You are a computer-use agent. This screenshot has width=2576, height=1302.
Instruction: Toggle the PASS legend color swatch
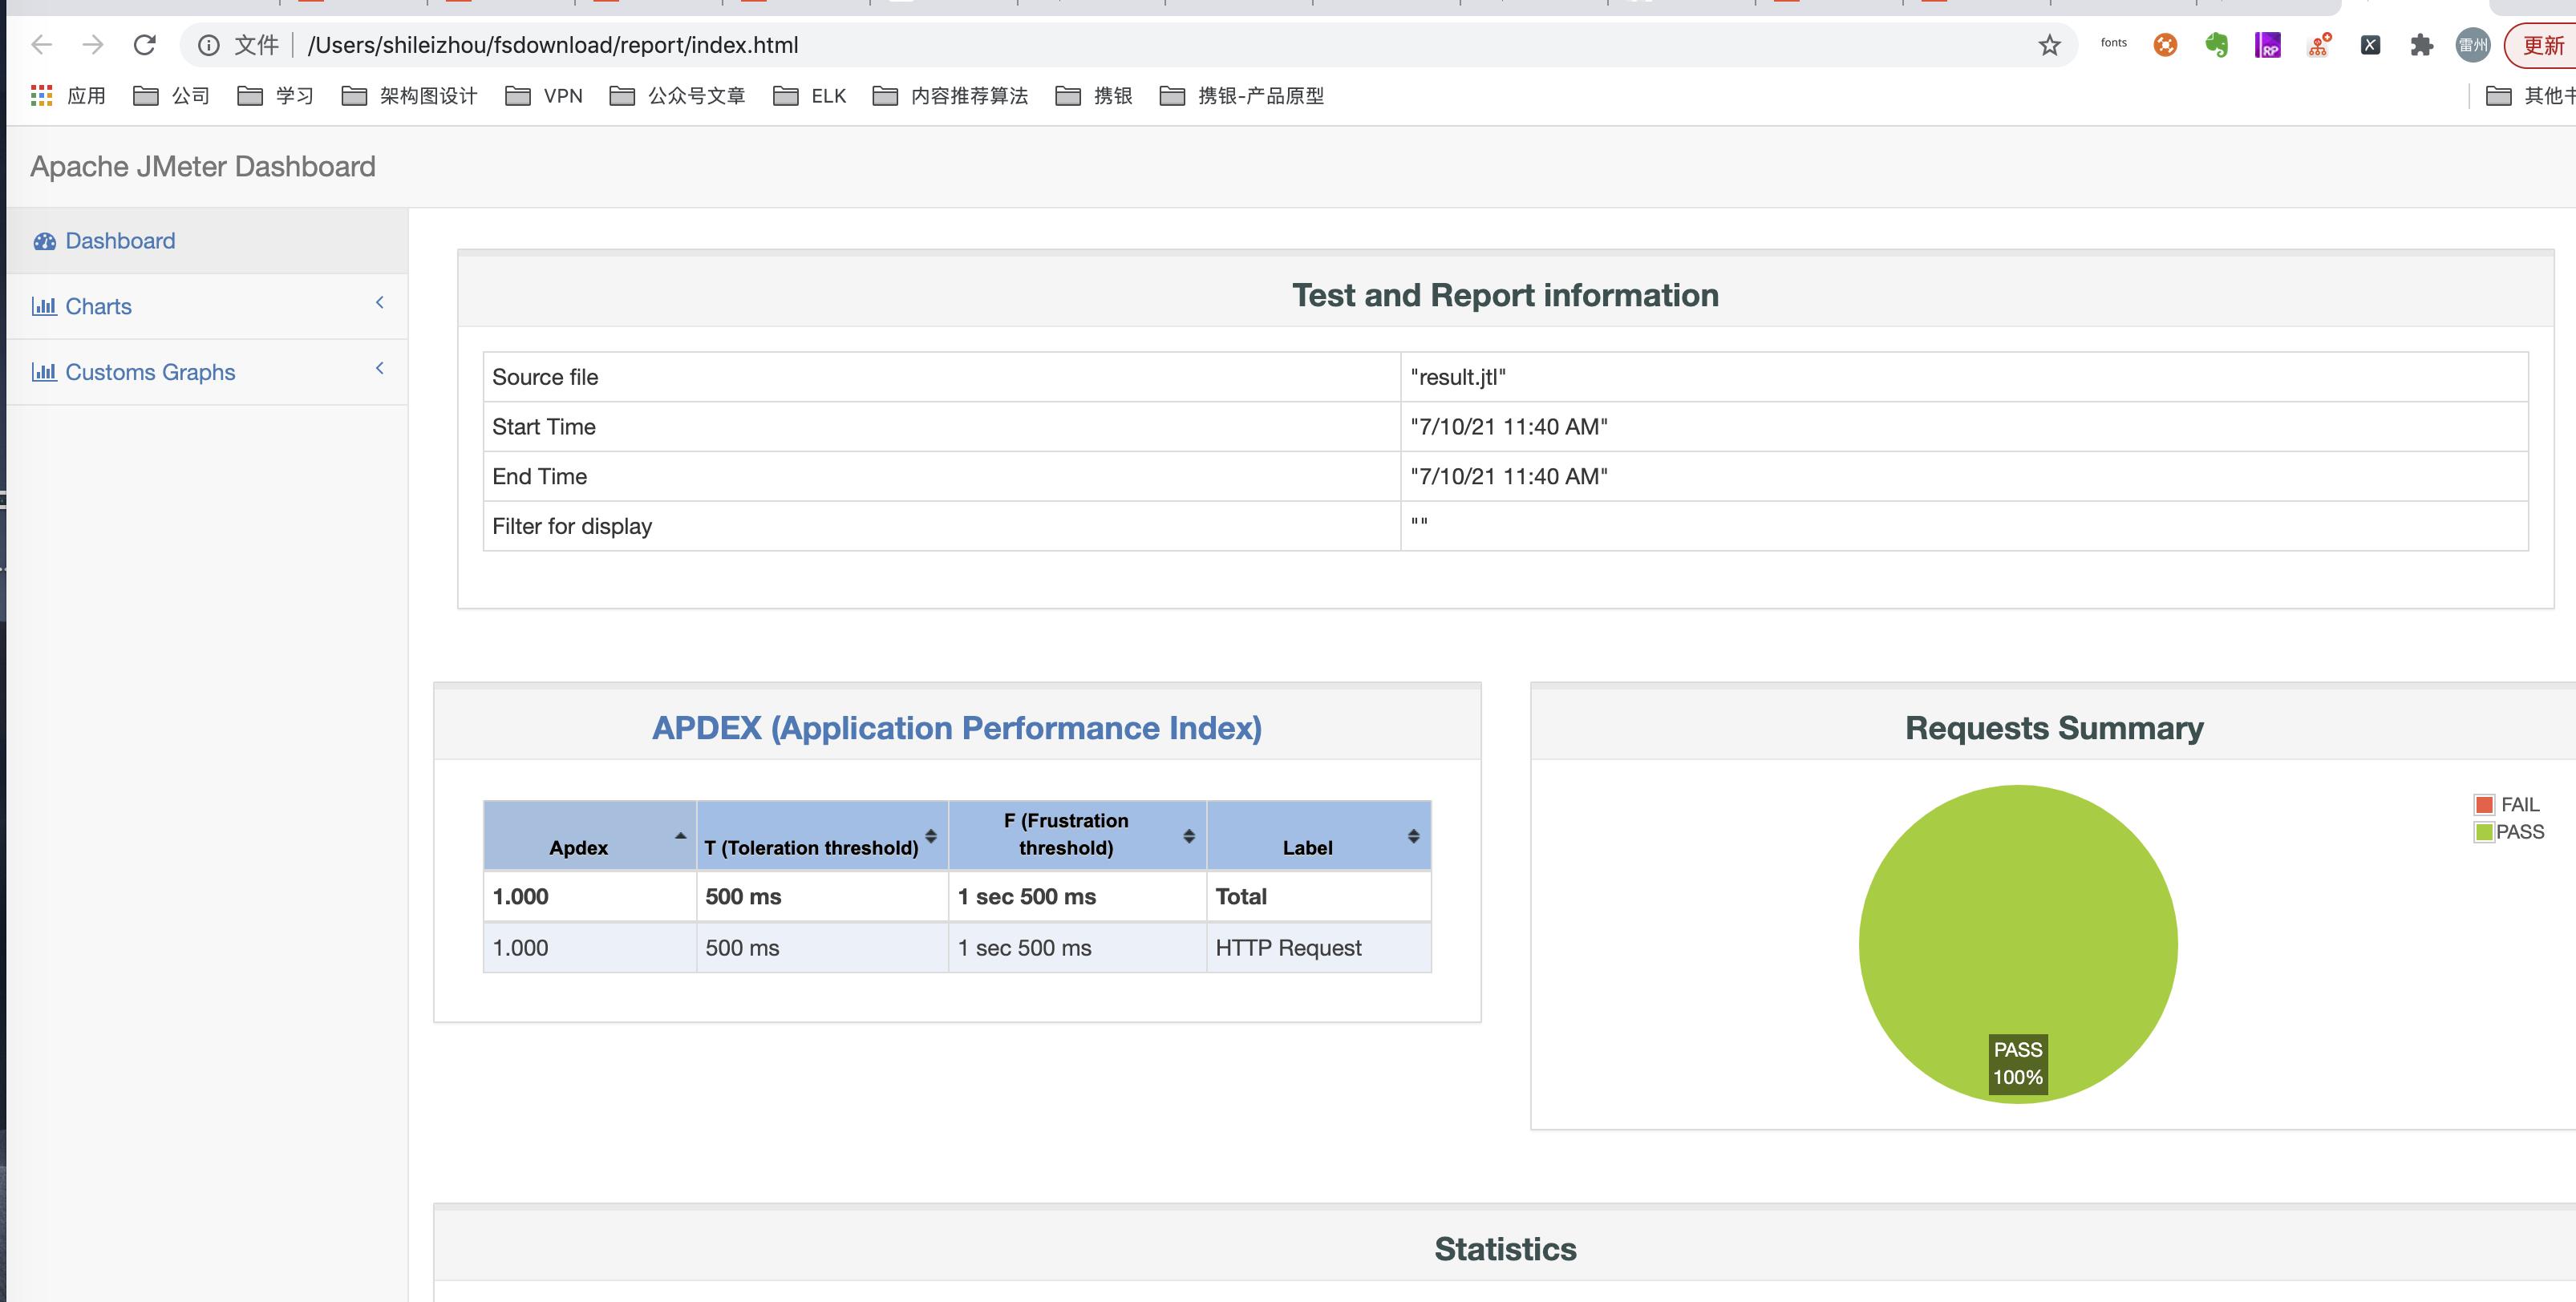2484,832
